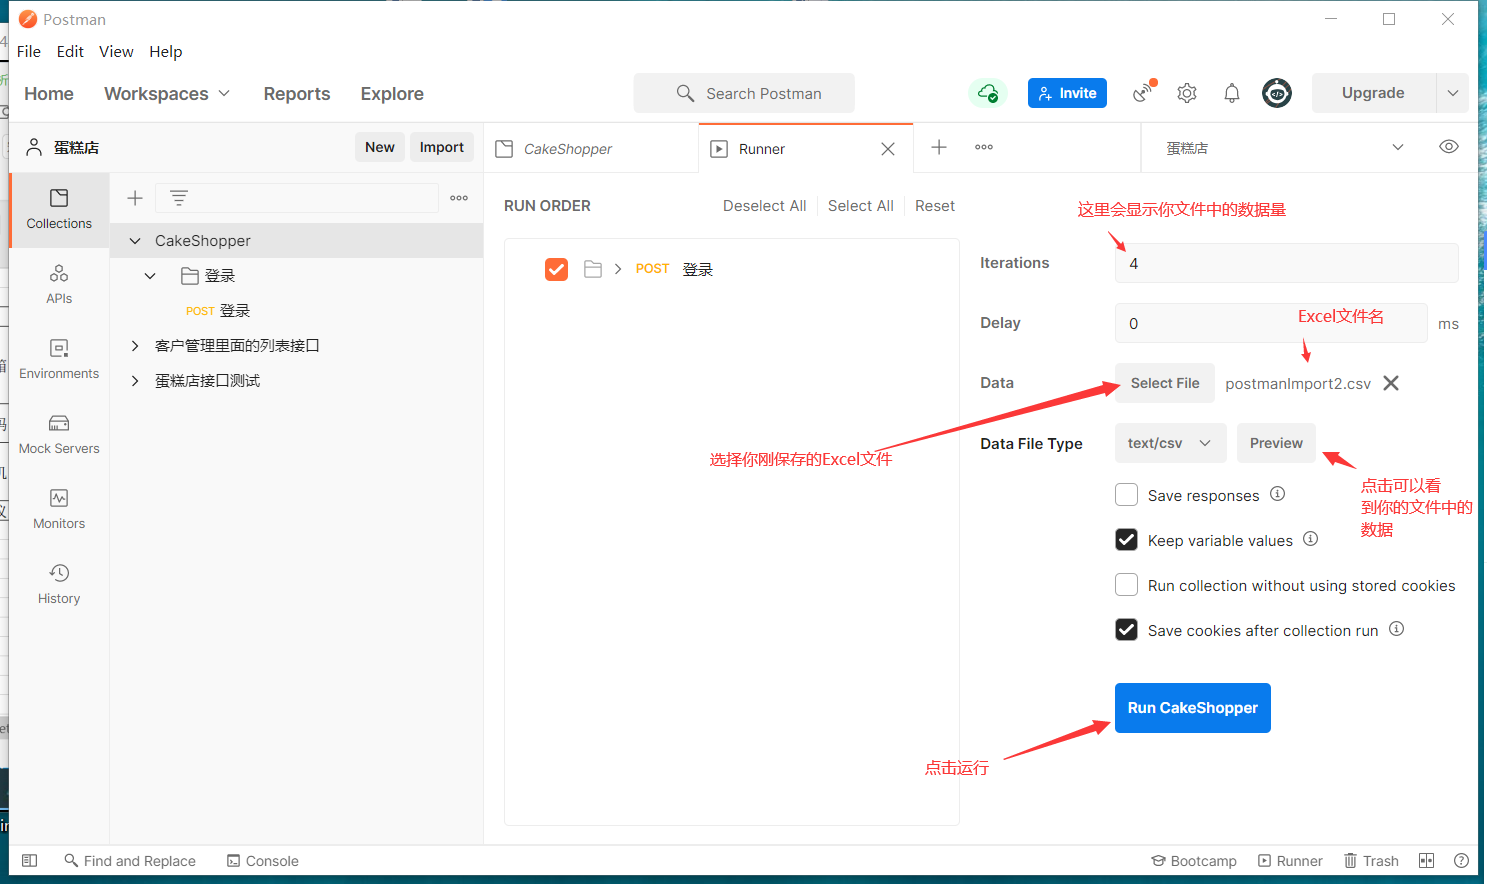Show info for Save cookies after collection run

point(1397,629)
